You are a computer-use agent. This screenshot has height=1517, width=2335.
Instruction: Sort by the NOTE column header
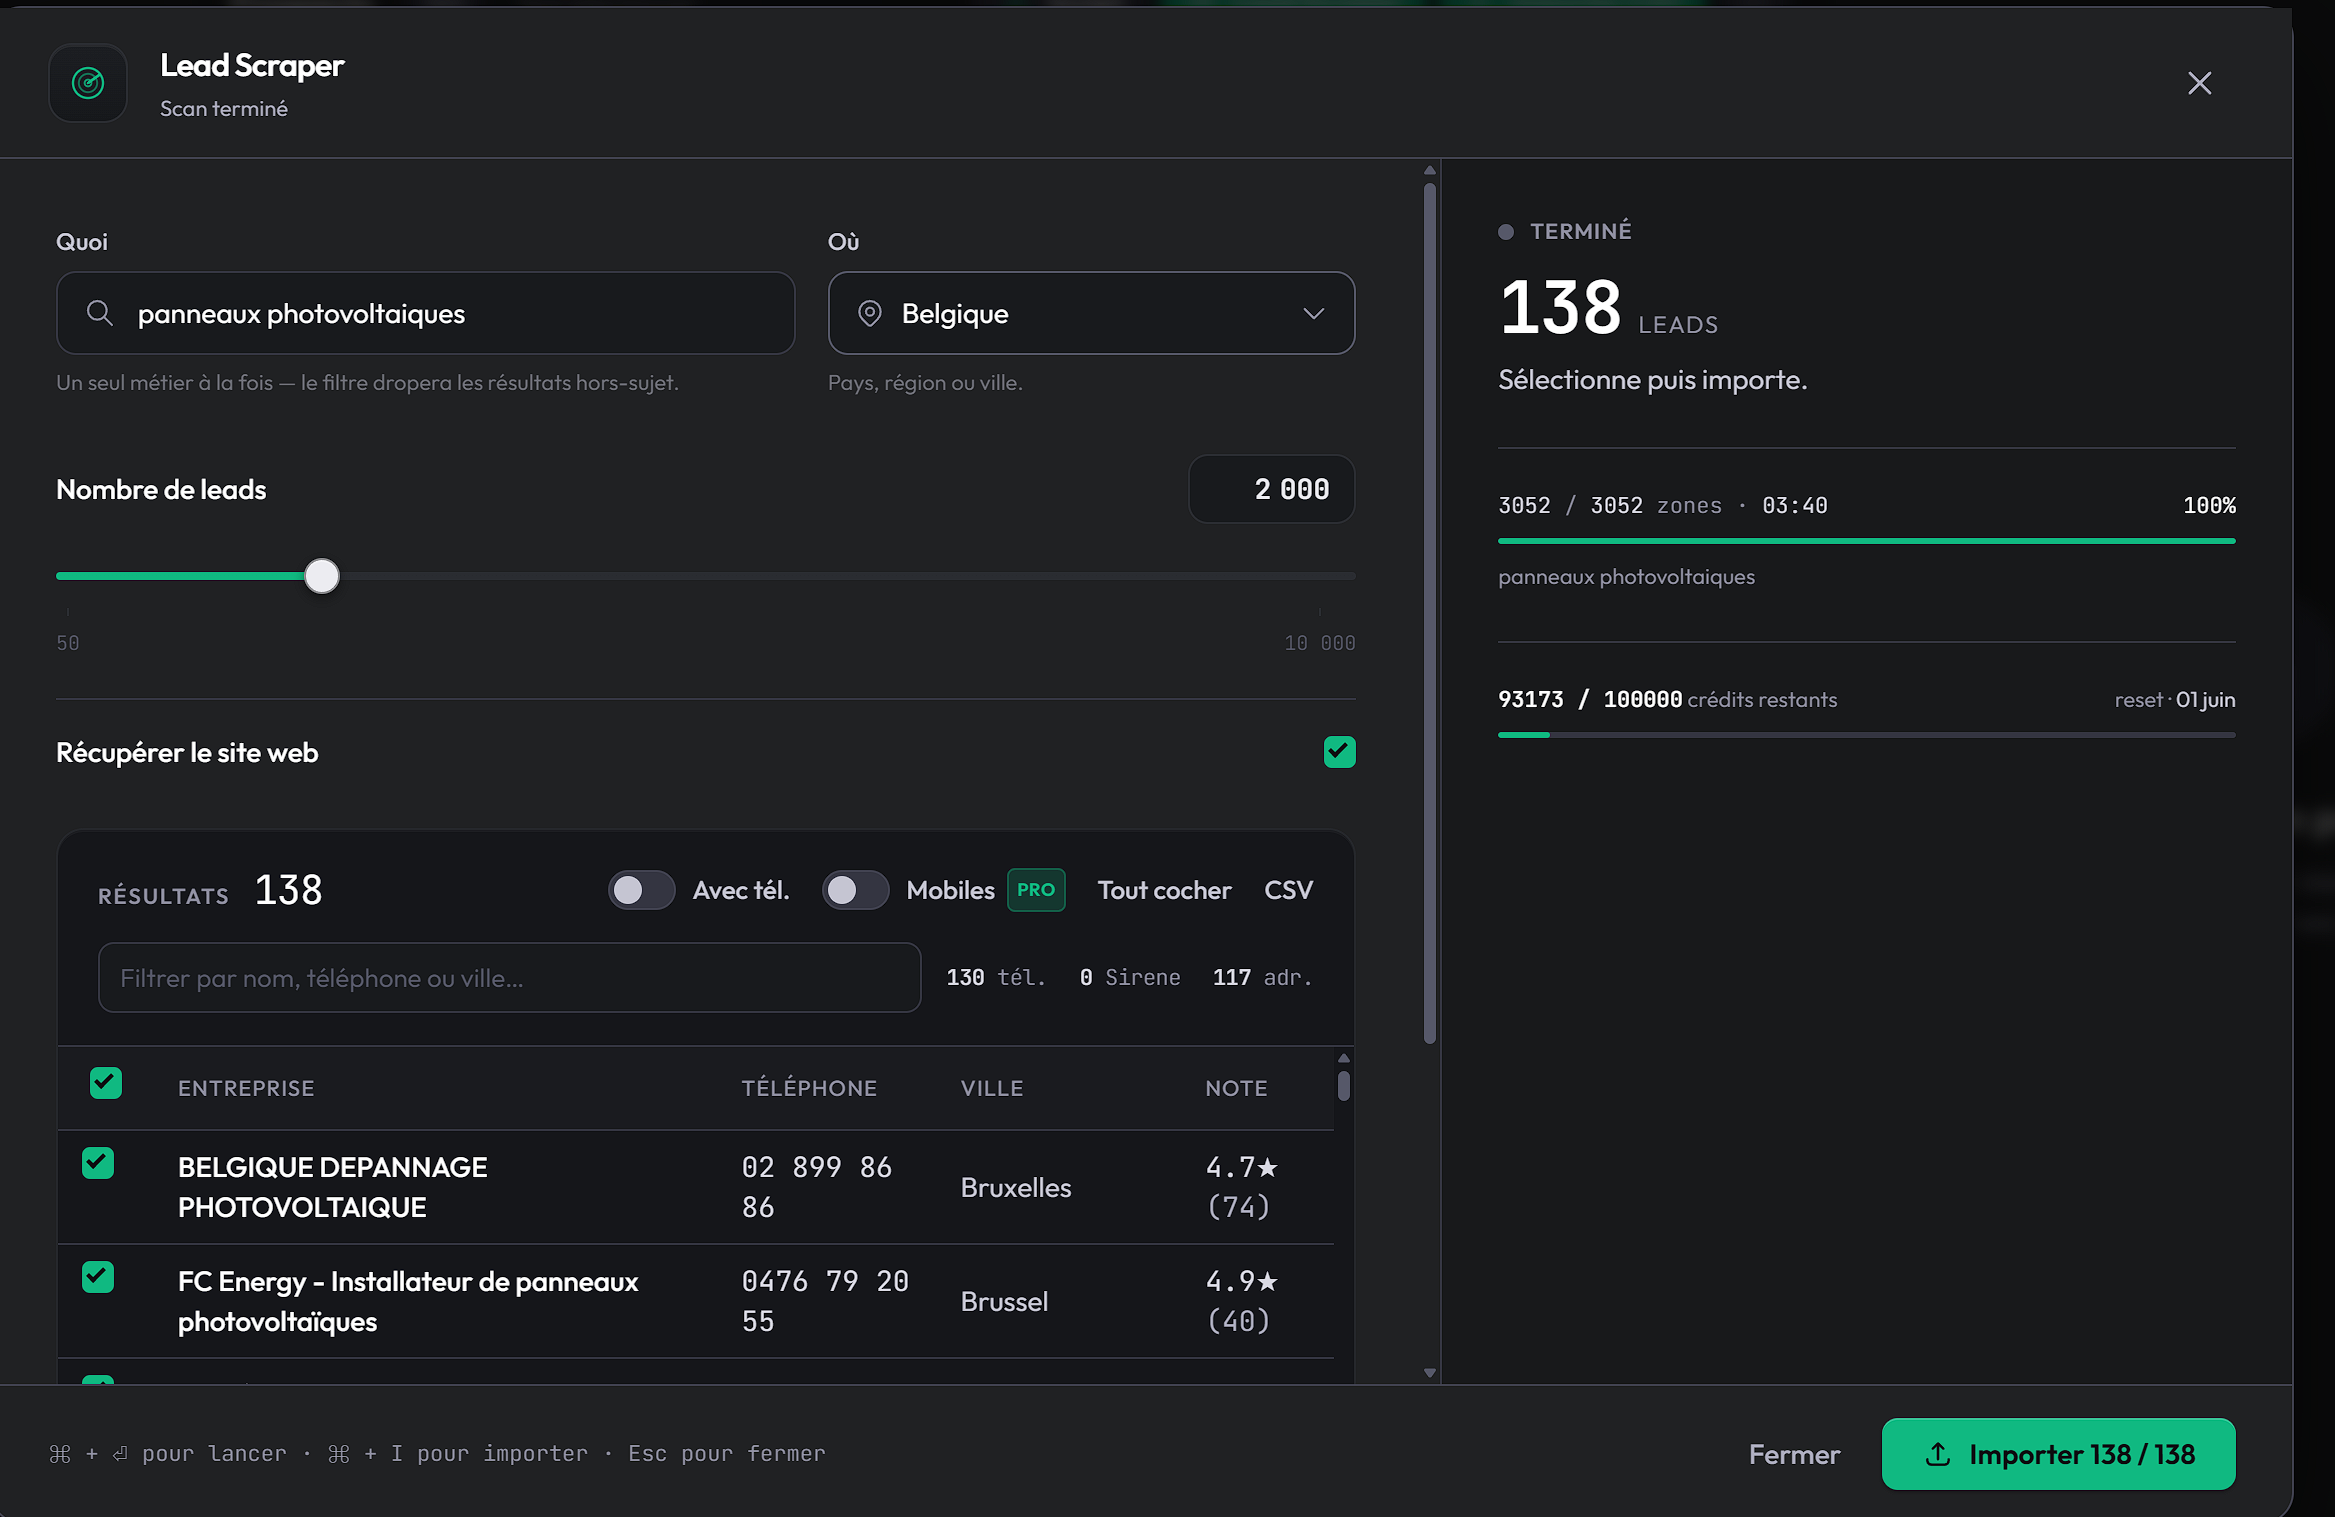[1236, 1088]
